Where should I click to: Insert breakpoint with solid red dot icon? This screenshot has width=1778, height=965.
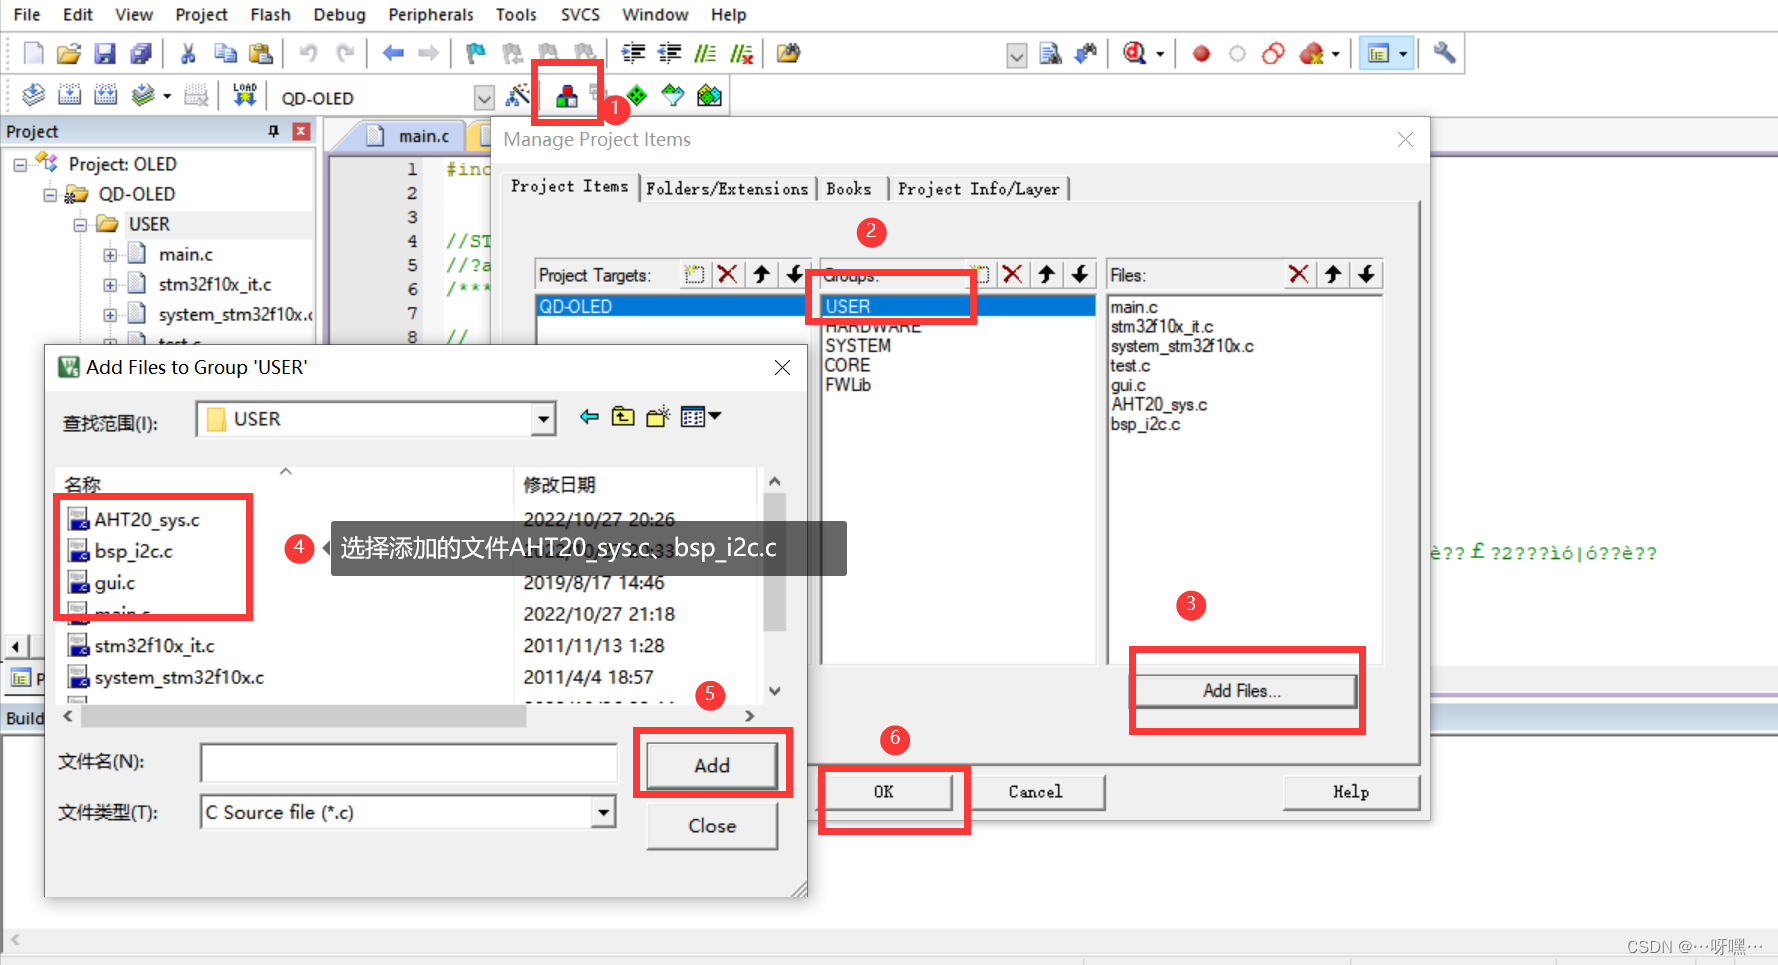[x=1201, y=53]
